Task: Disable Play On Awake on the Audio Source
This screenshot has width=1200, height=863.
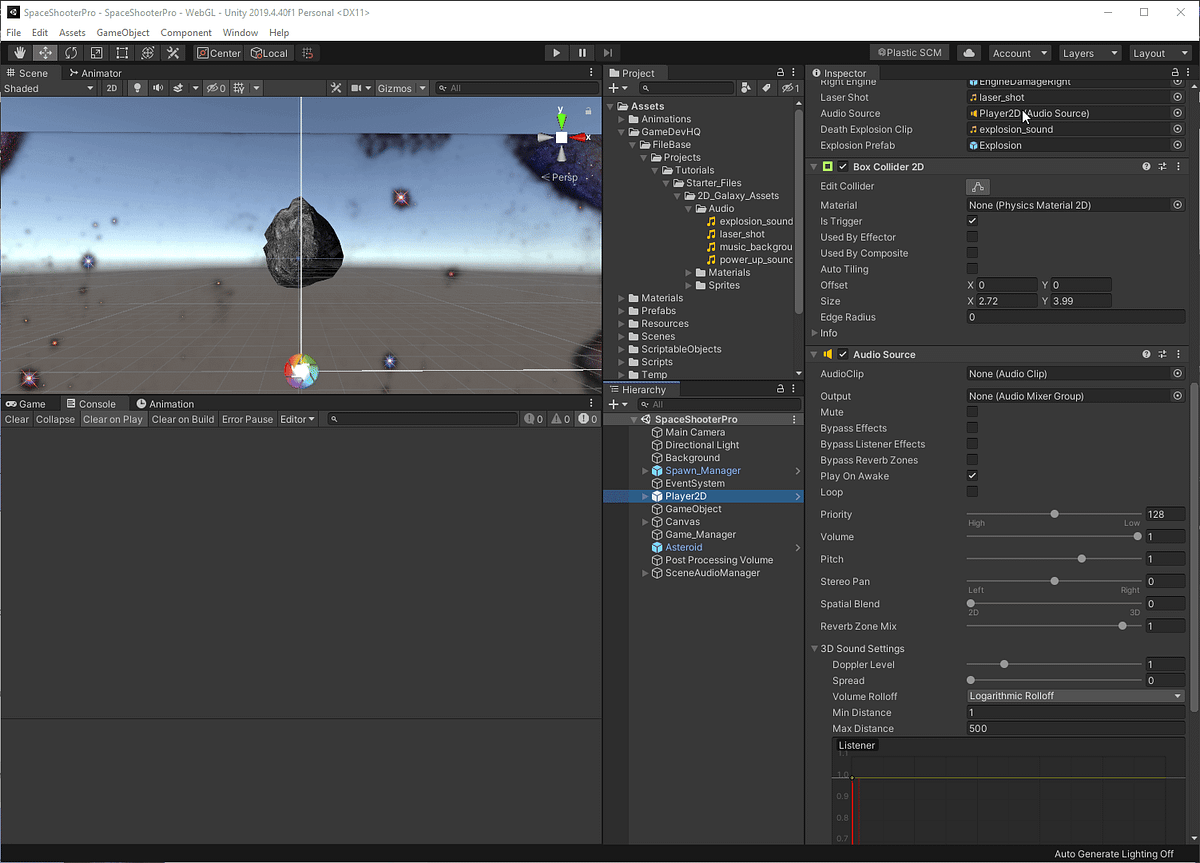Action: (971, 476)
